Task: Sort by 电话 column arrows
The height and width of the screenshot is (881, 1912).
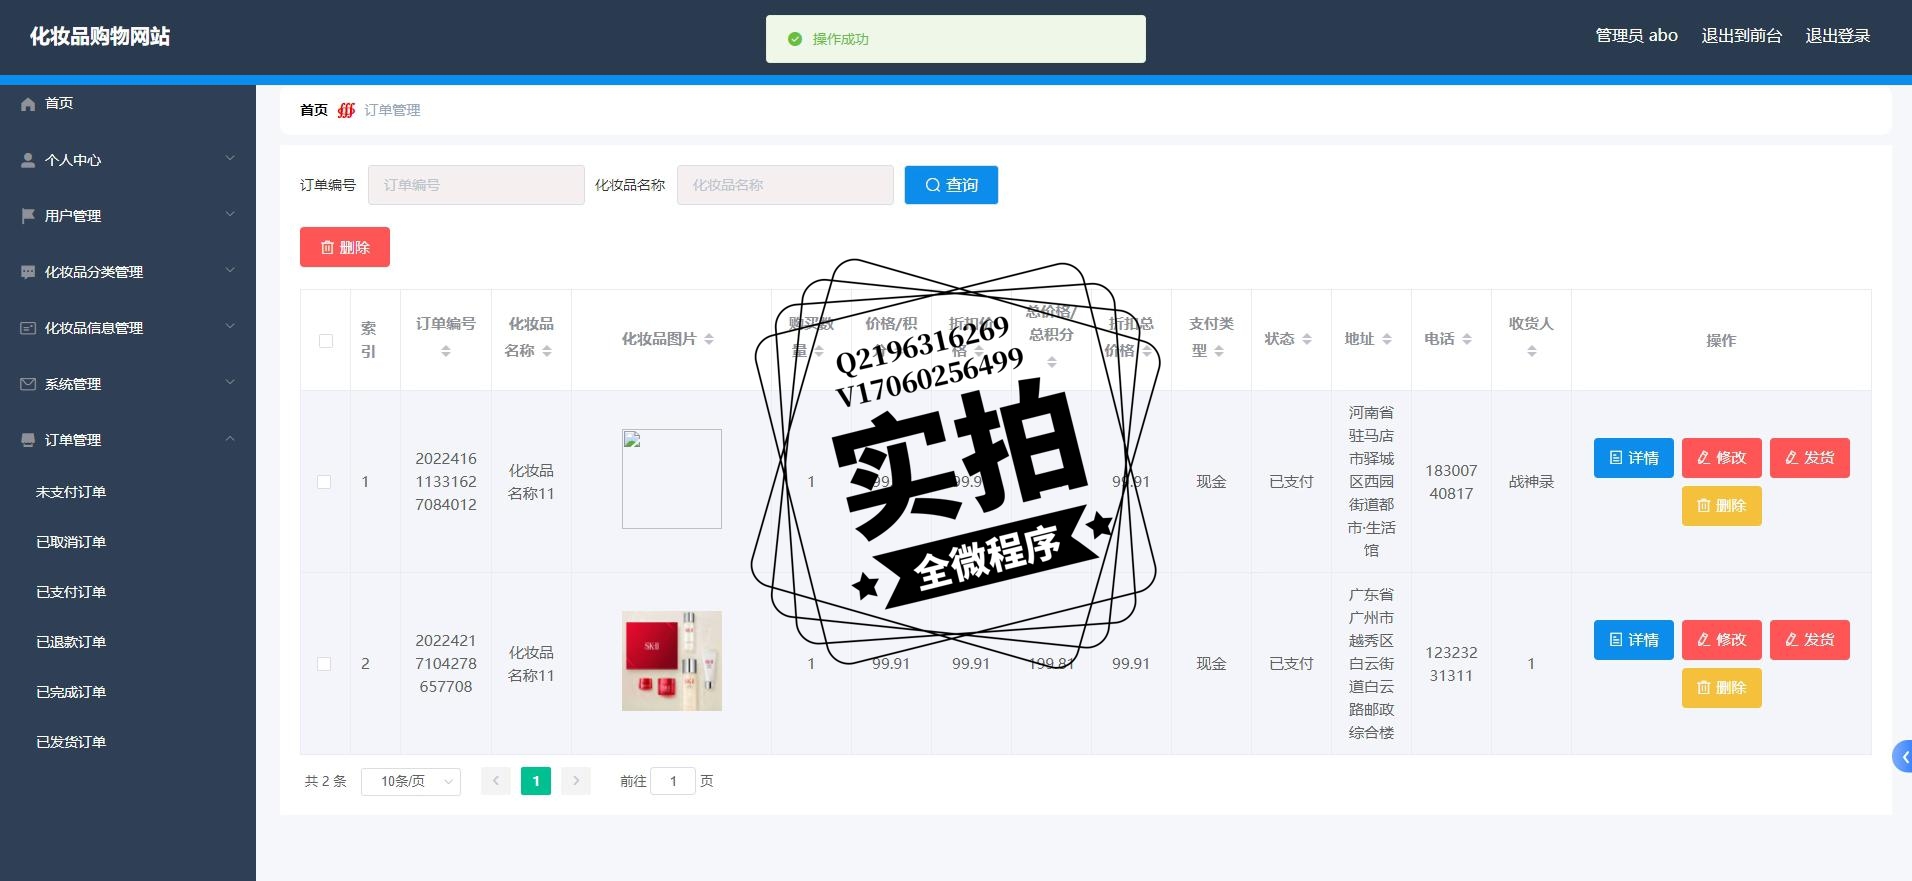Action: pos(1467,339)
